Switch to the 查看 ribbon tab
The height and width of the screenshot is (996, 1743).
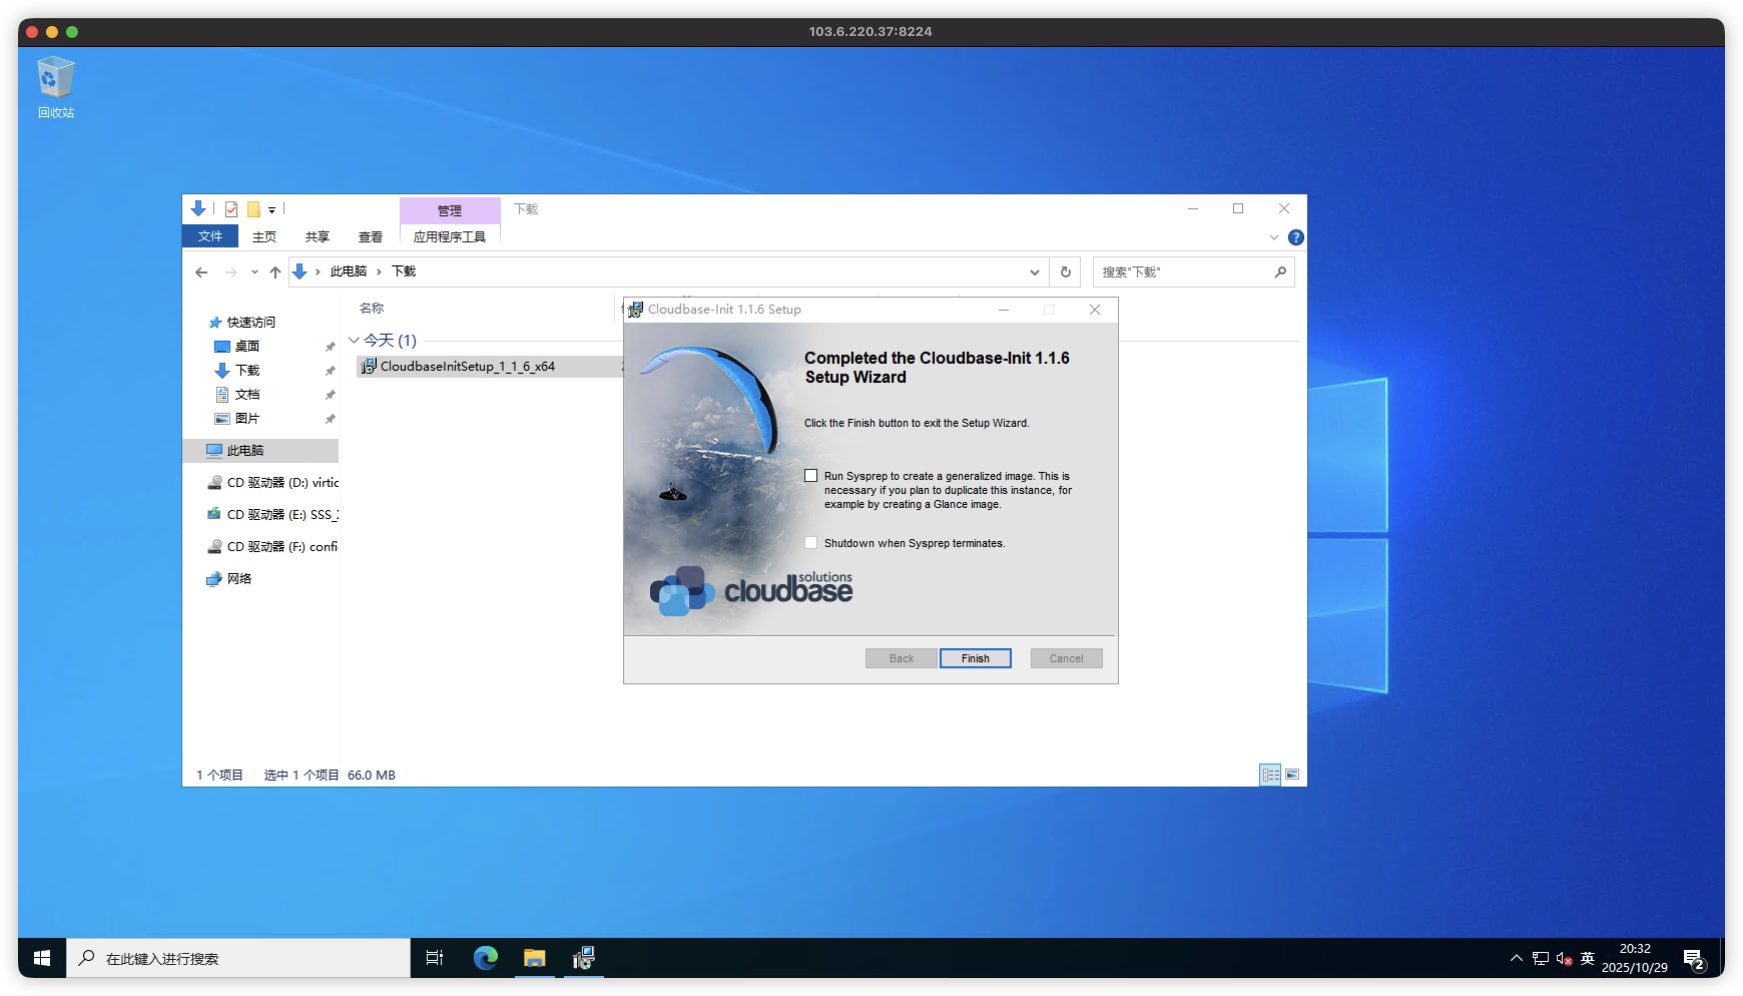coord(370,237)
